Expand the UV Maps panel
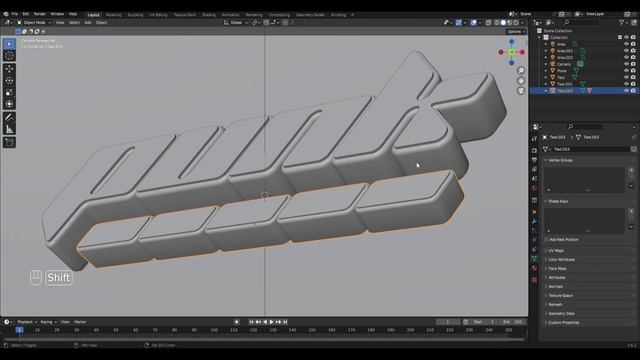 point(556,251)
